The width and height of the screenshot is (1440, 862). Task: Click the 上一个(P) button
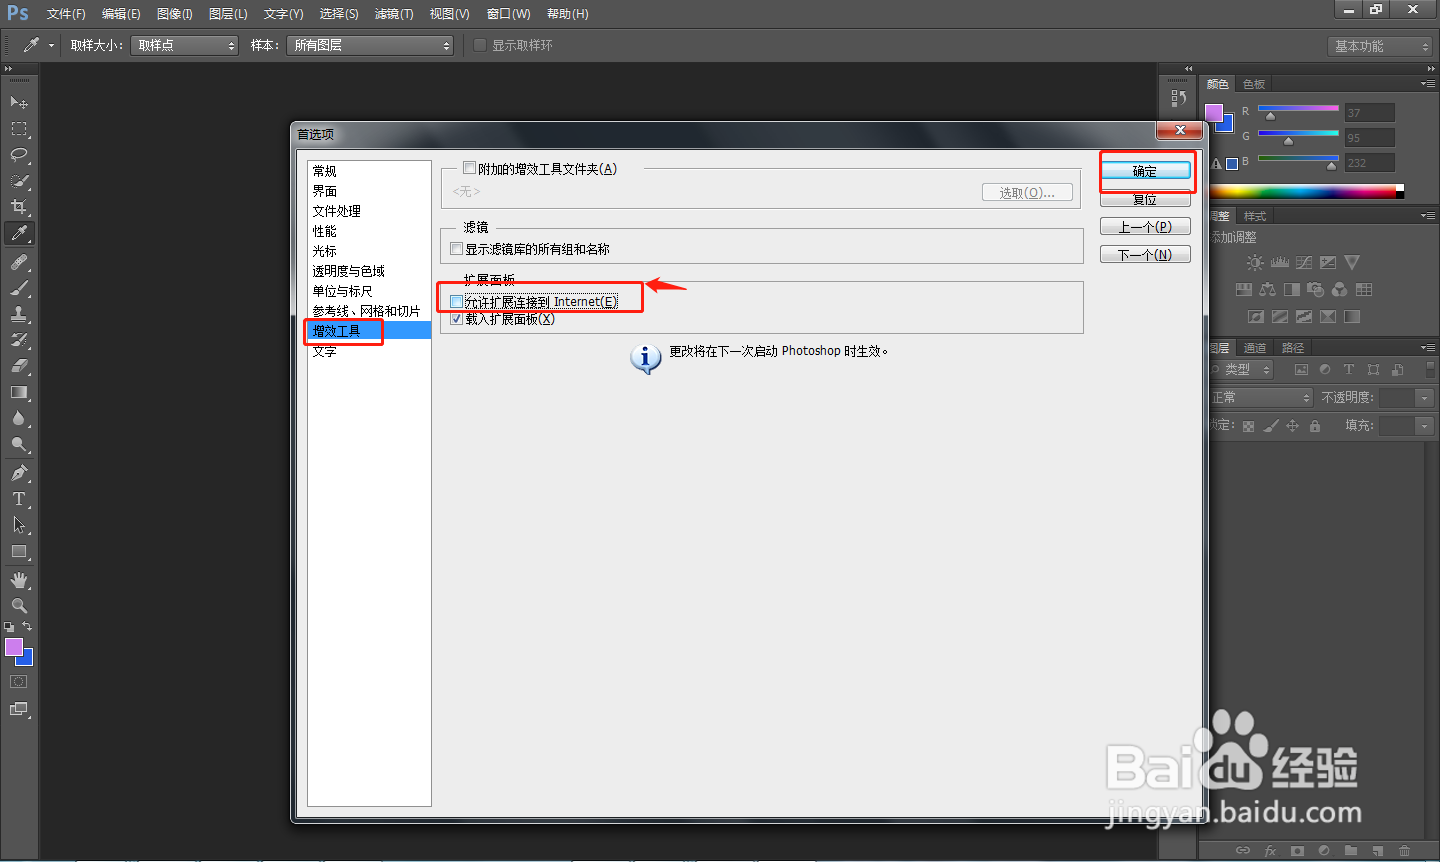click(1145, 227)
